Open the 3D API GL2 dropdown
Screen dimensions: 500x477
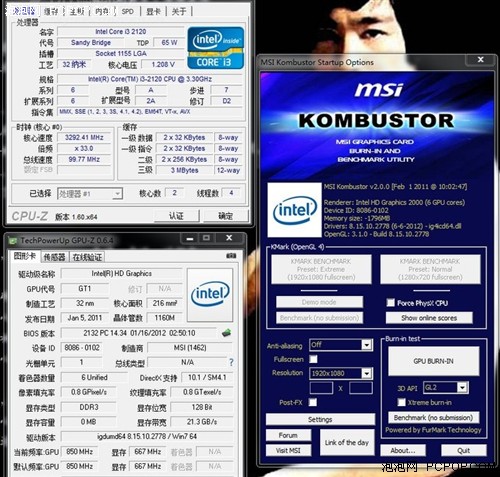tap(462, 387)
